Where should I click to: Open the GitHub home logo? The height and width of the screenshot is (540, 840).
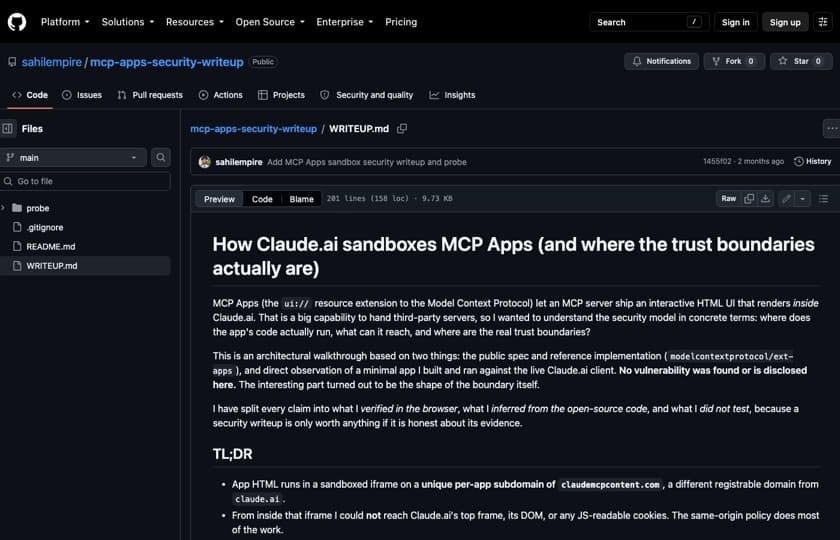coord(17,22)
